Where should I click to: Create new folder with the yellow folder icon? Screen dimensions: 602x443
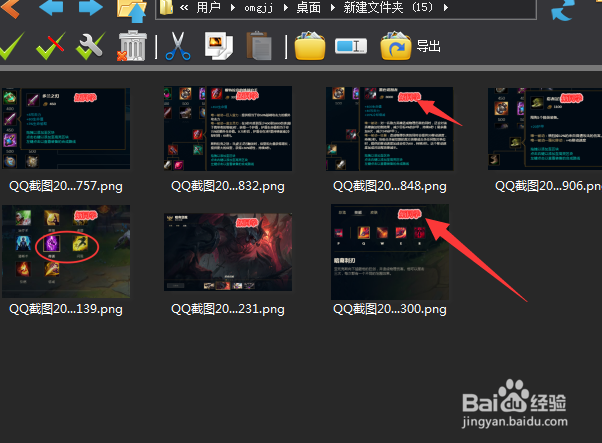coord(310,46)
